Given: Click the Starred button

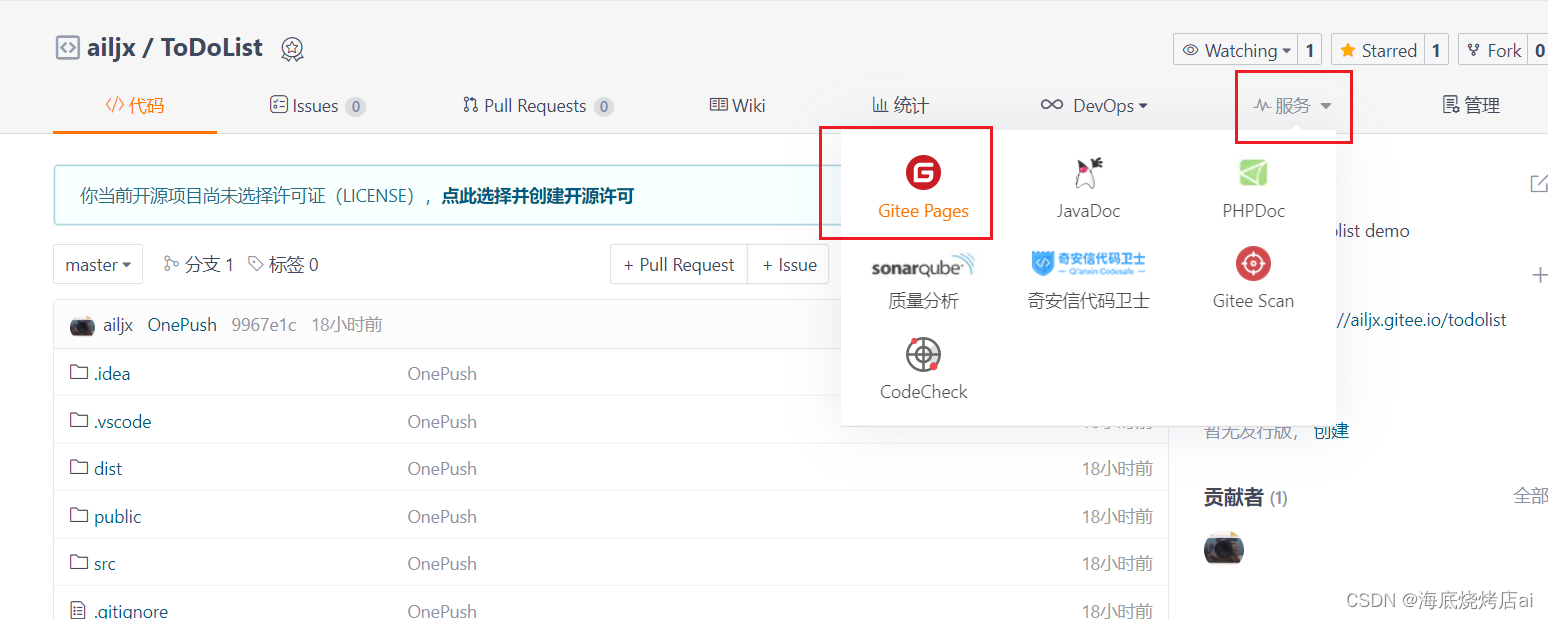Looking at the screenshot, I should pyautogui.click(x=1378, y=50).
